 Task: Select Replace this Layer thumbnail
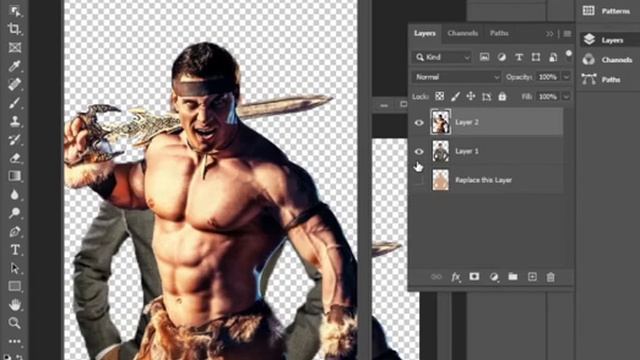440,180
